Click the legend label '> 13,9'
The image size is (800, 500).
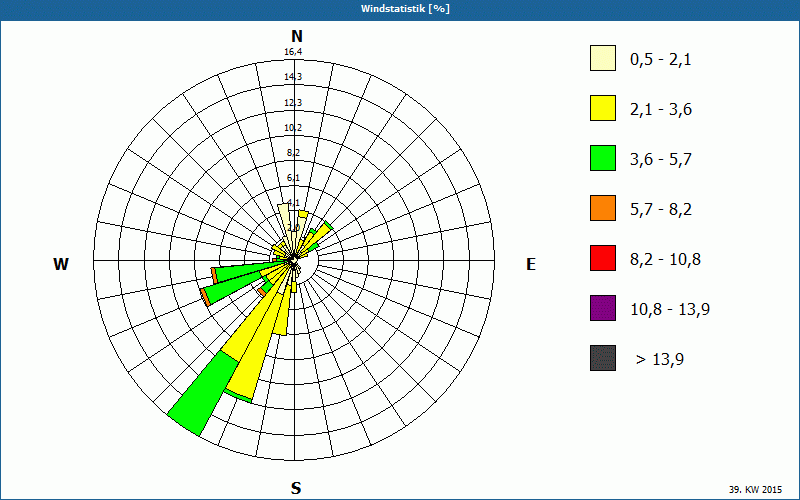(660, 360)
